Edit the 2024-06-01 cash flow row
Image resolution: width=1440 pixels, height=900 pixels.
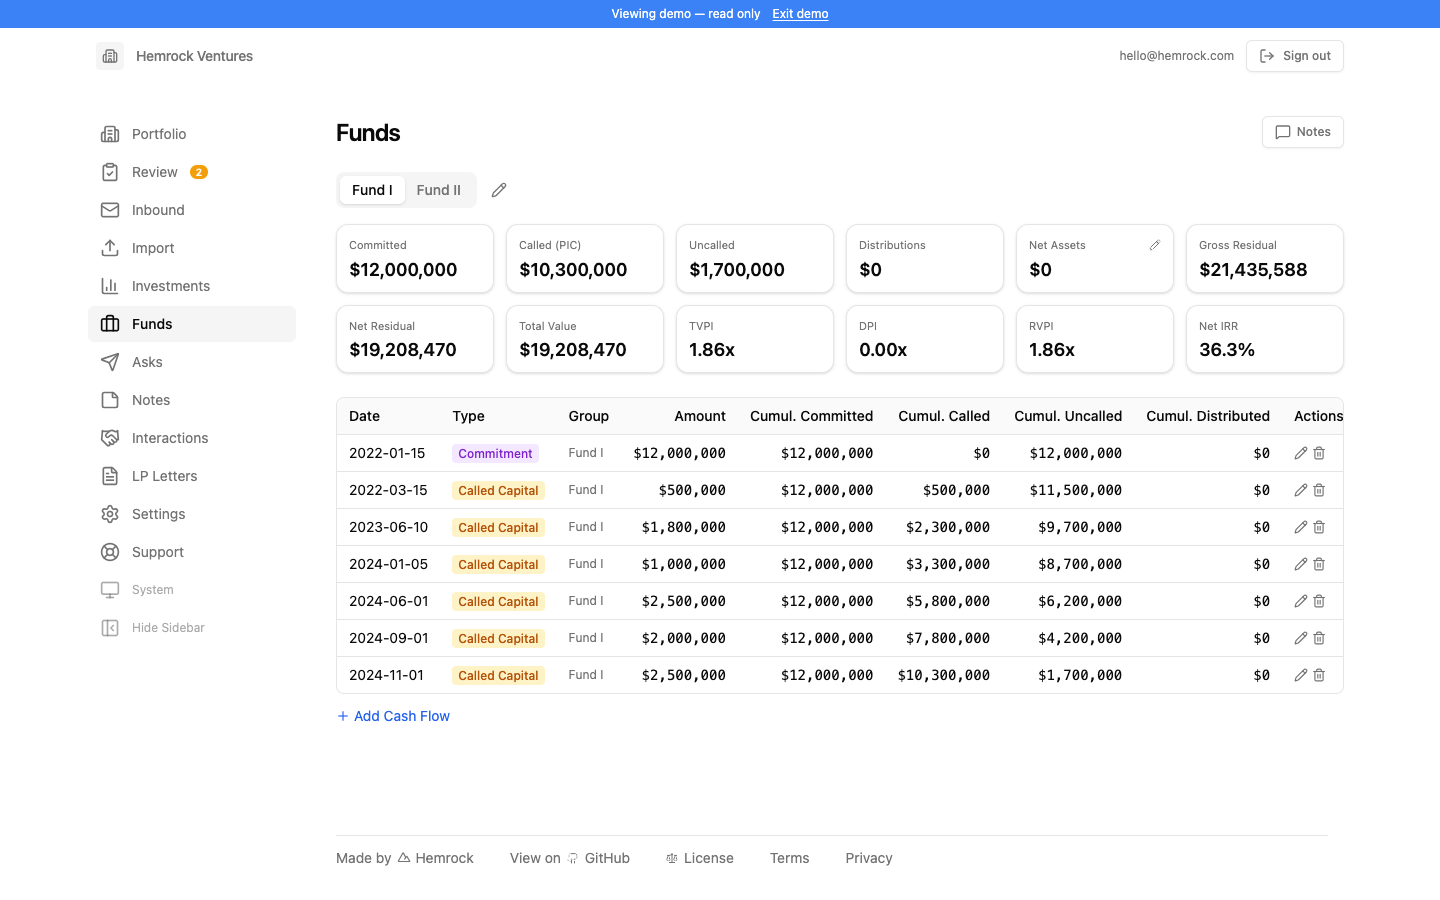1300,601
